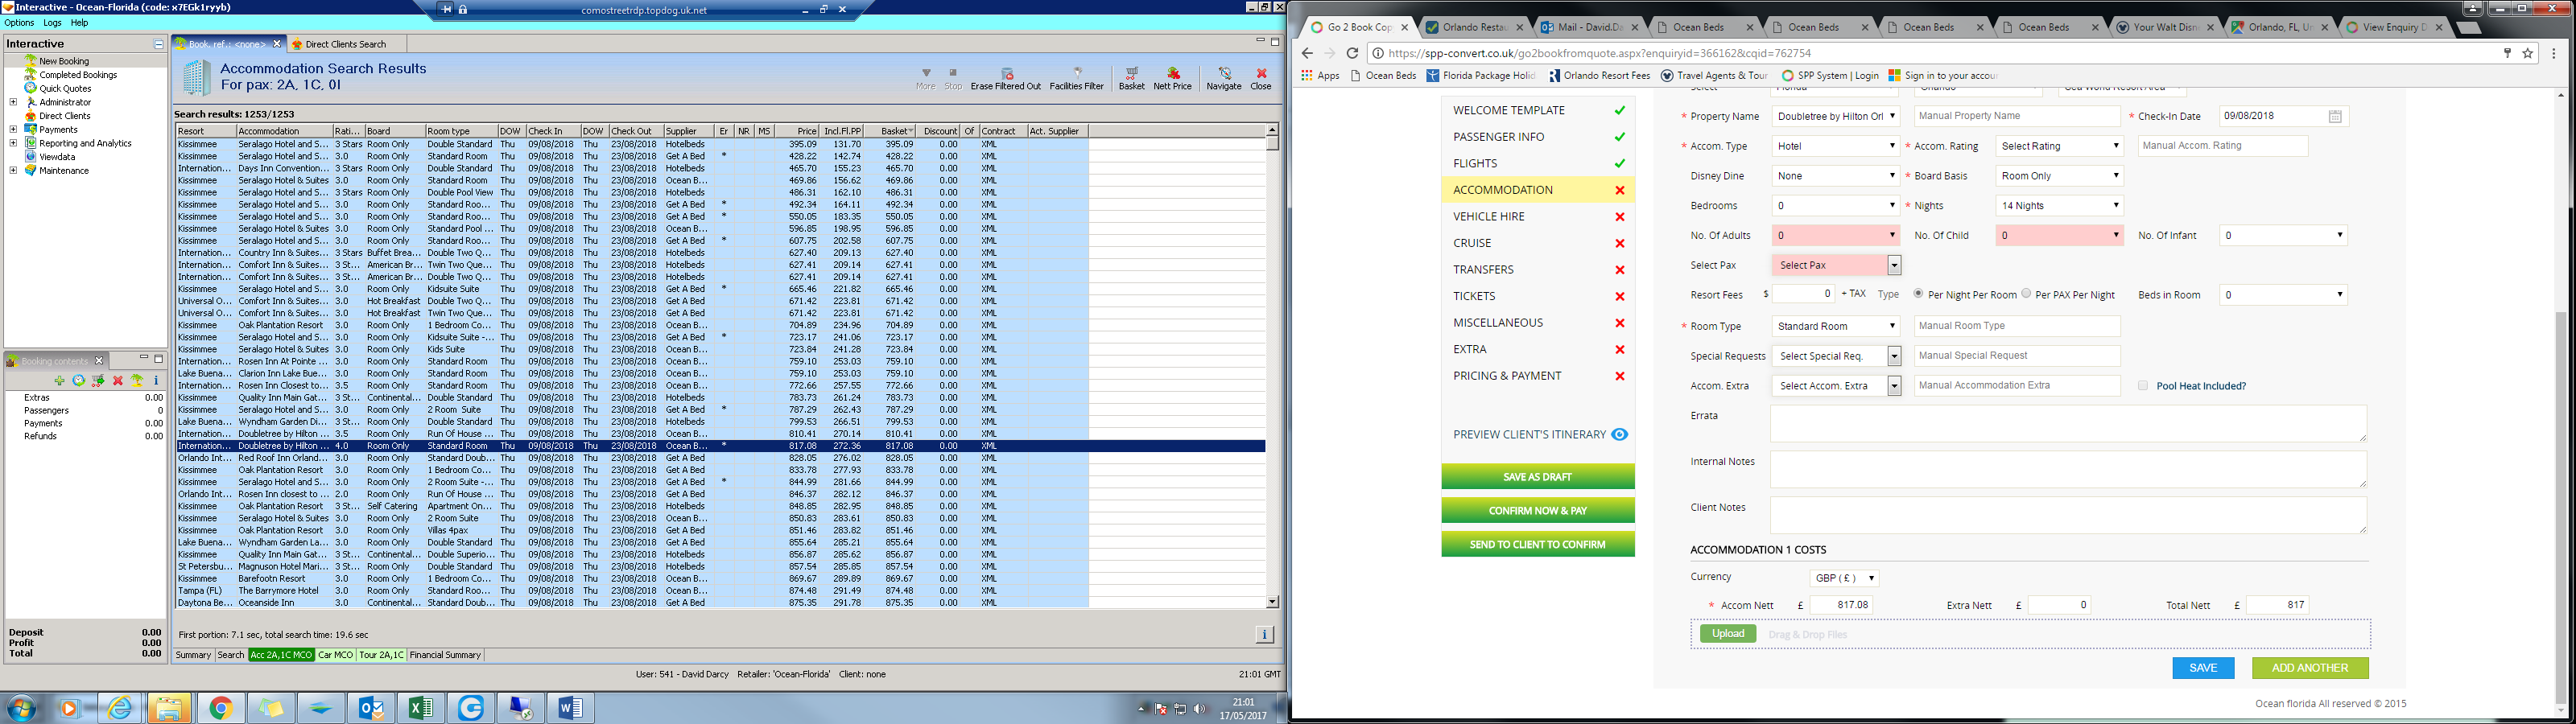Launch Google Chrome from the taskbar
The image size is (2576, 724).
[x=221, y=708]
